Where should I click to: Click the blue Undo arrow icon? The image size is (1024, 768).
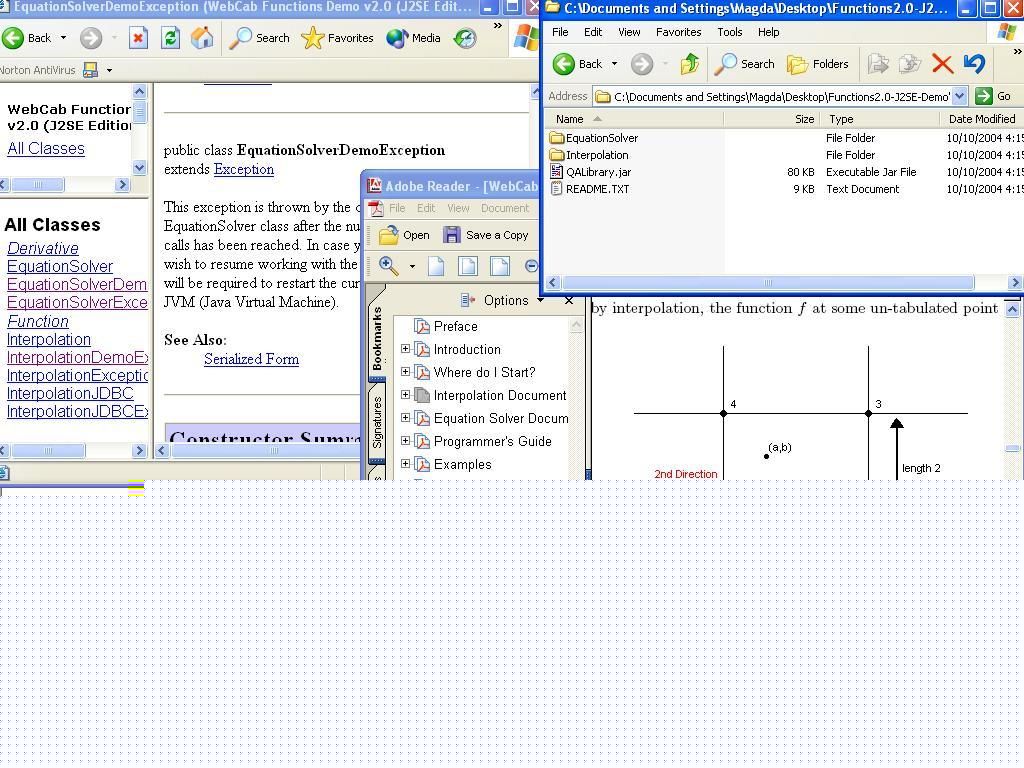click(x=973, y=64)
